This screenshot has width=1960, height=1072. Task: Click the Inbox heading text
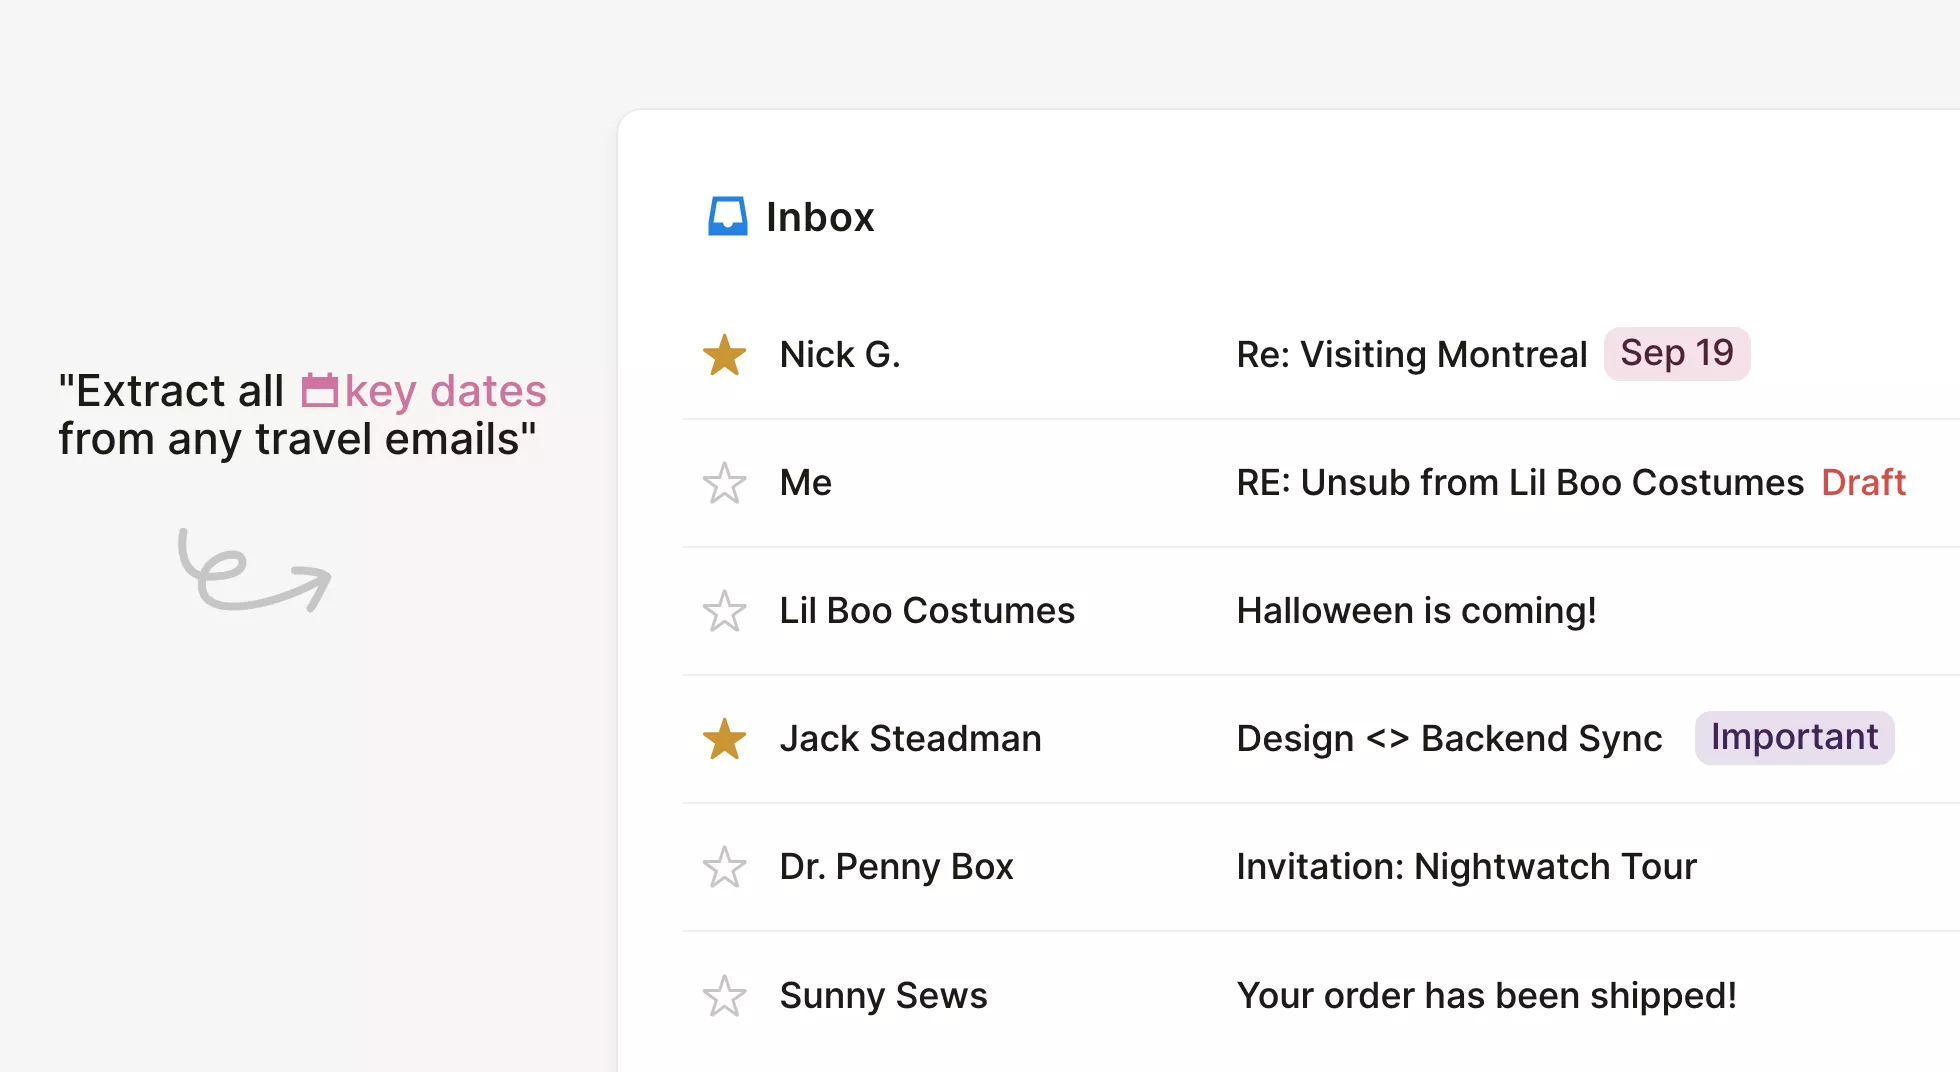[x=820, y=217]
